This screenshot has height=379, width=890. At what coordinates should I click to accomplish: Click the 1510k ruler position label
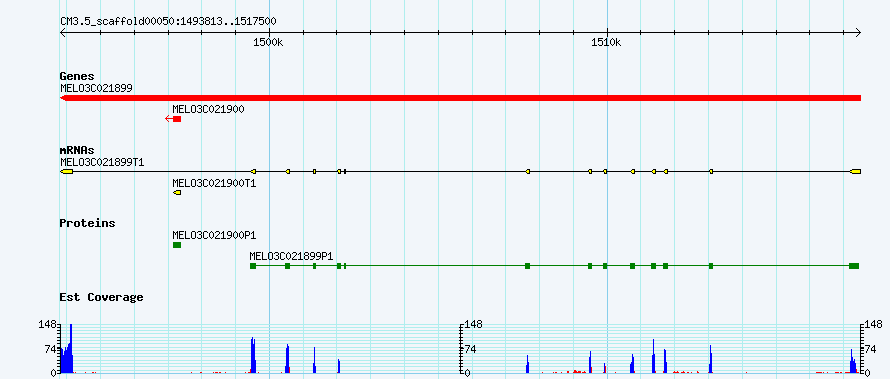coord(606,42)
